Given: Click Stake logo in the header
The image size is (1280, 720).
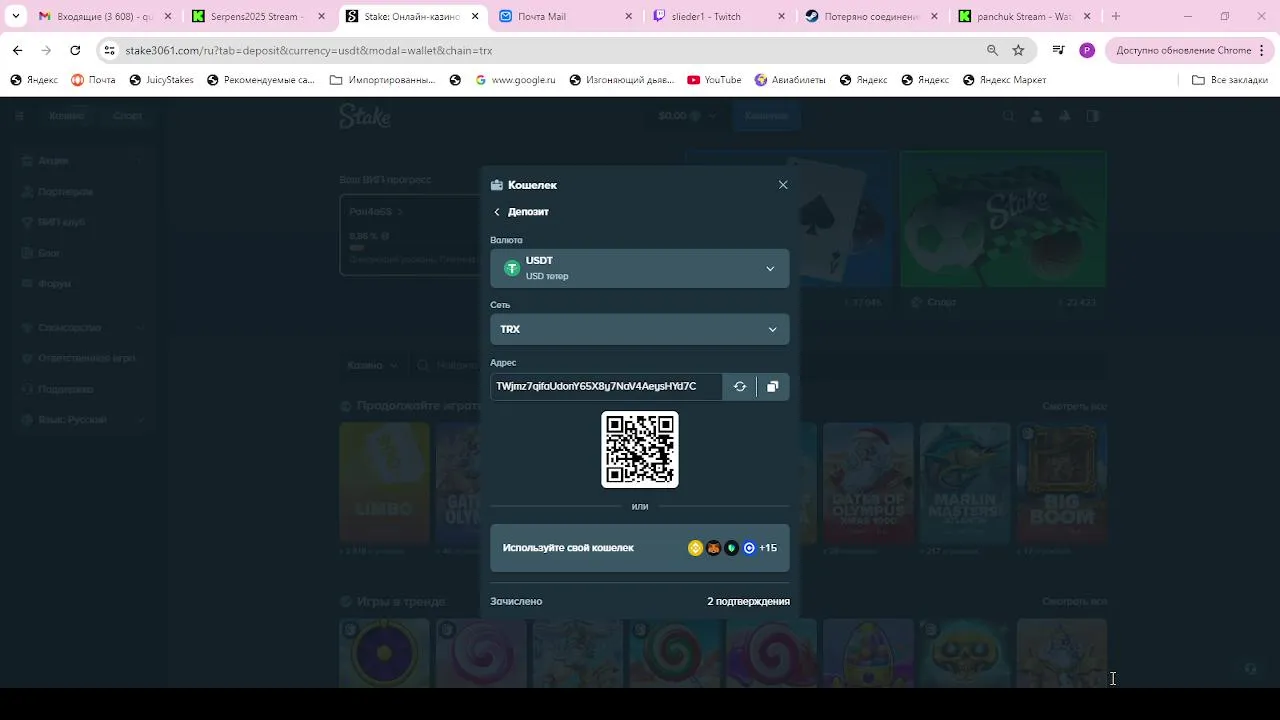Looking at the screenshot, I should pos(365,116).
